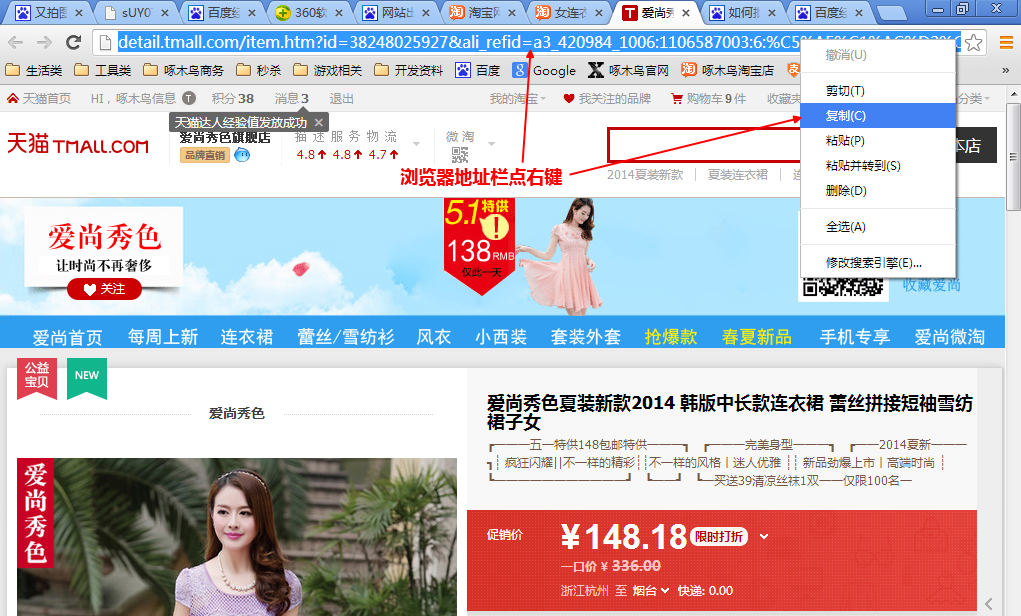Viewport: 1021px width, 616px height.
Task: Select 粘贴并转到(S) in context menu
Action: 878,165
